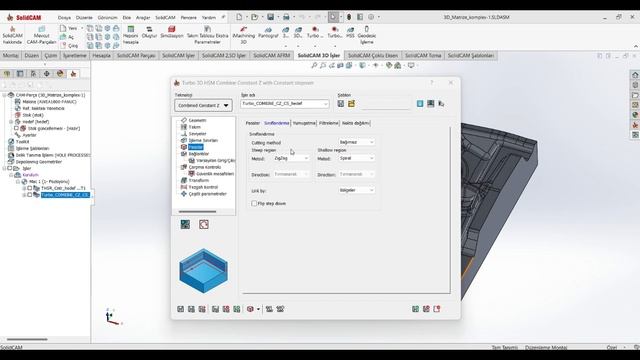Click the help question mark in dialog title
This screenshot has height=360, width=640.
pyautogui.click(x=431, y=82)
